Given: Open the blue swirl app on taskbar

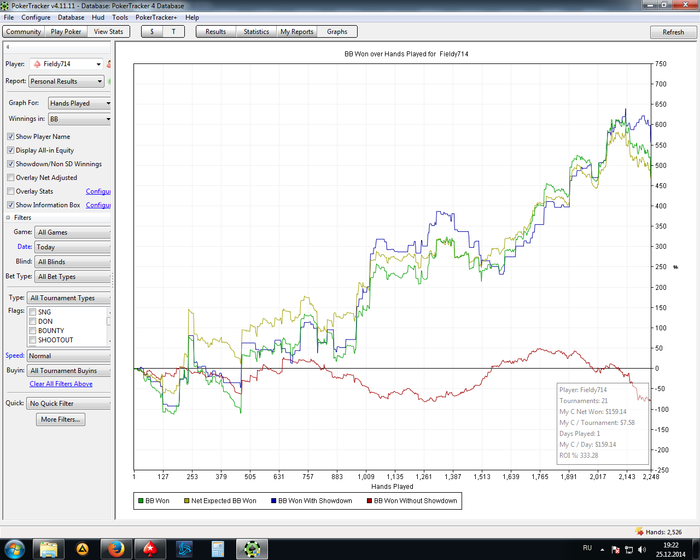Looking at the screenshot, I should [184, 549].
